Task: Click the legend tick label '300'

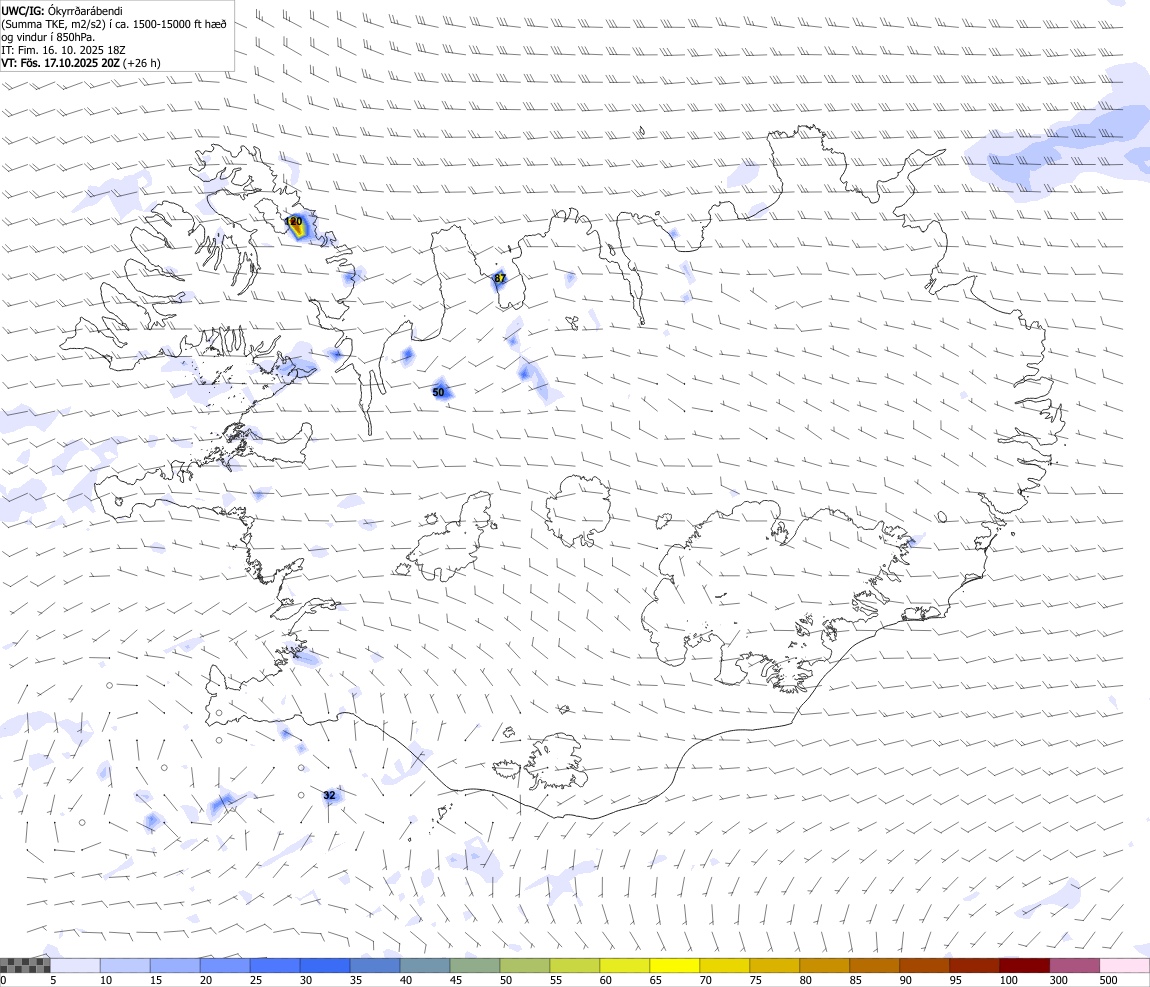Action: pos(1058,980)
